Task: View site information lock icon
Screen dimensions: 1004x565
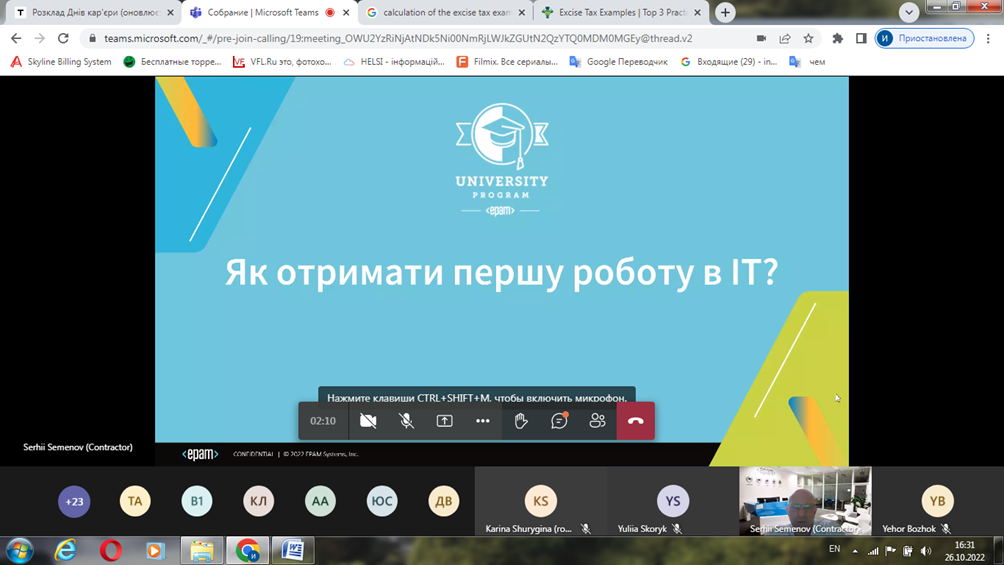Action: click(92, 38)
